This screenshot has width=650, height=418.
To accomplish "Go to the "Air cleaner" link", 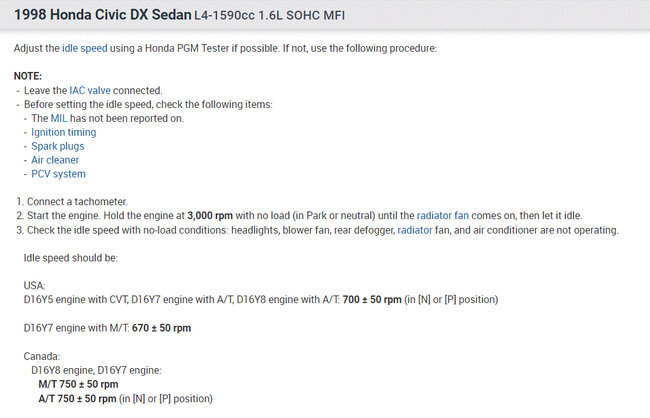I will pyautogui.click(x=55, y=160).
